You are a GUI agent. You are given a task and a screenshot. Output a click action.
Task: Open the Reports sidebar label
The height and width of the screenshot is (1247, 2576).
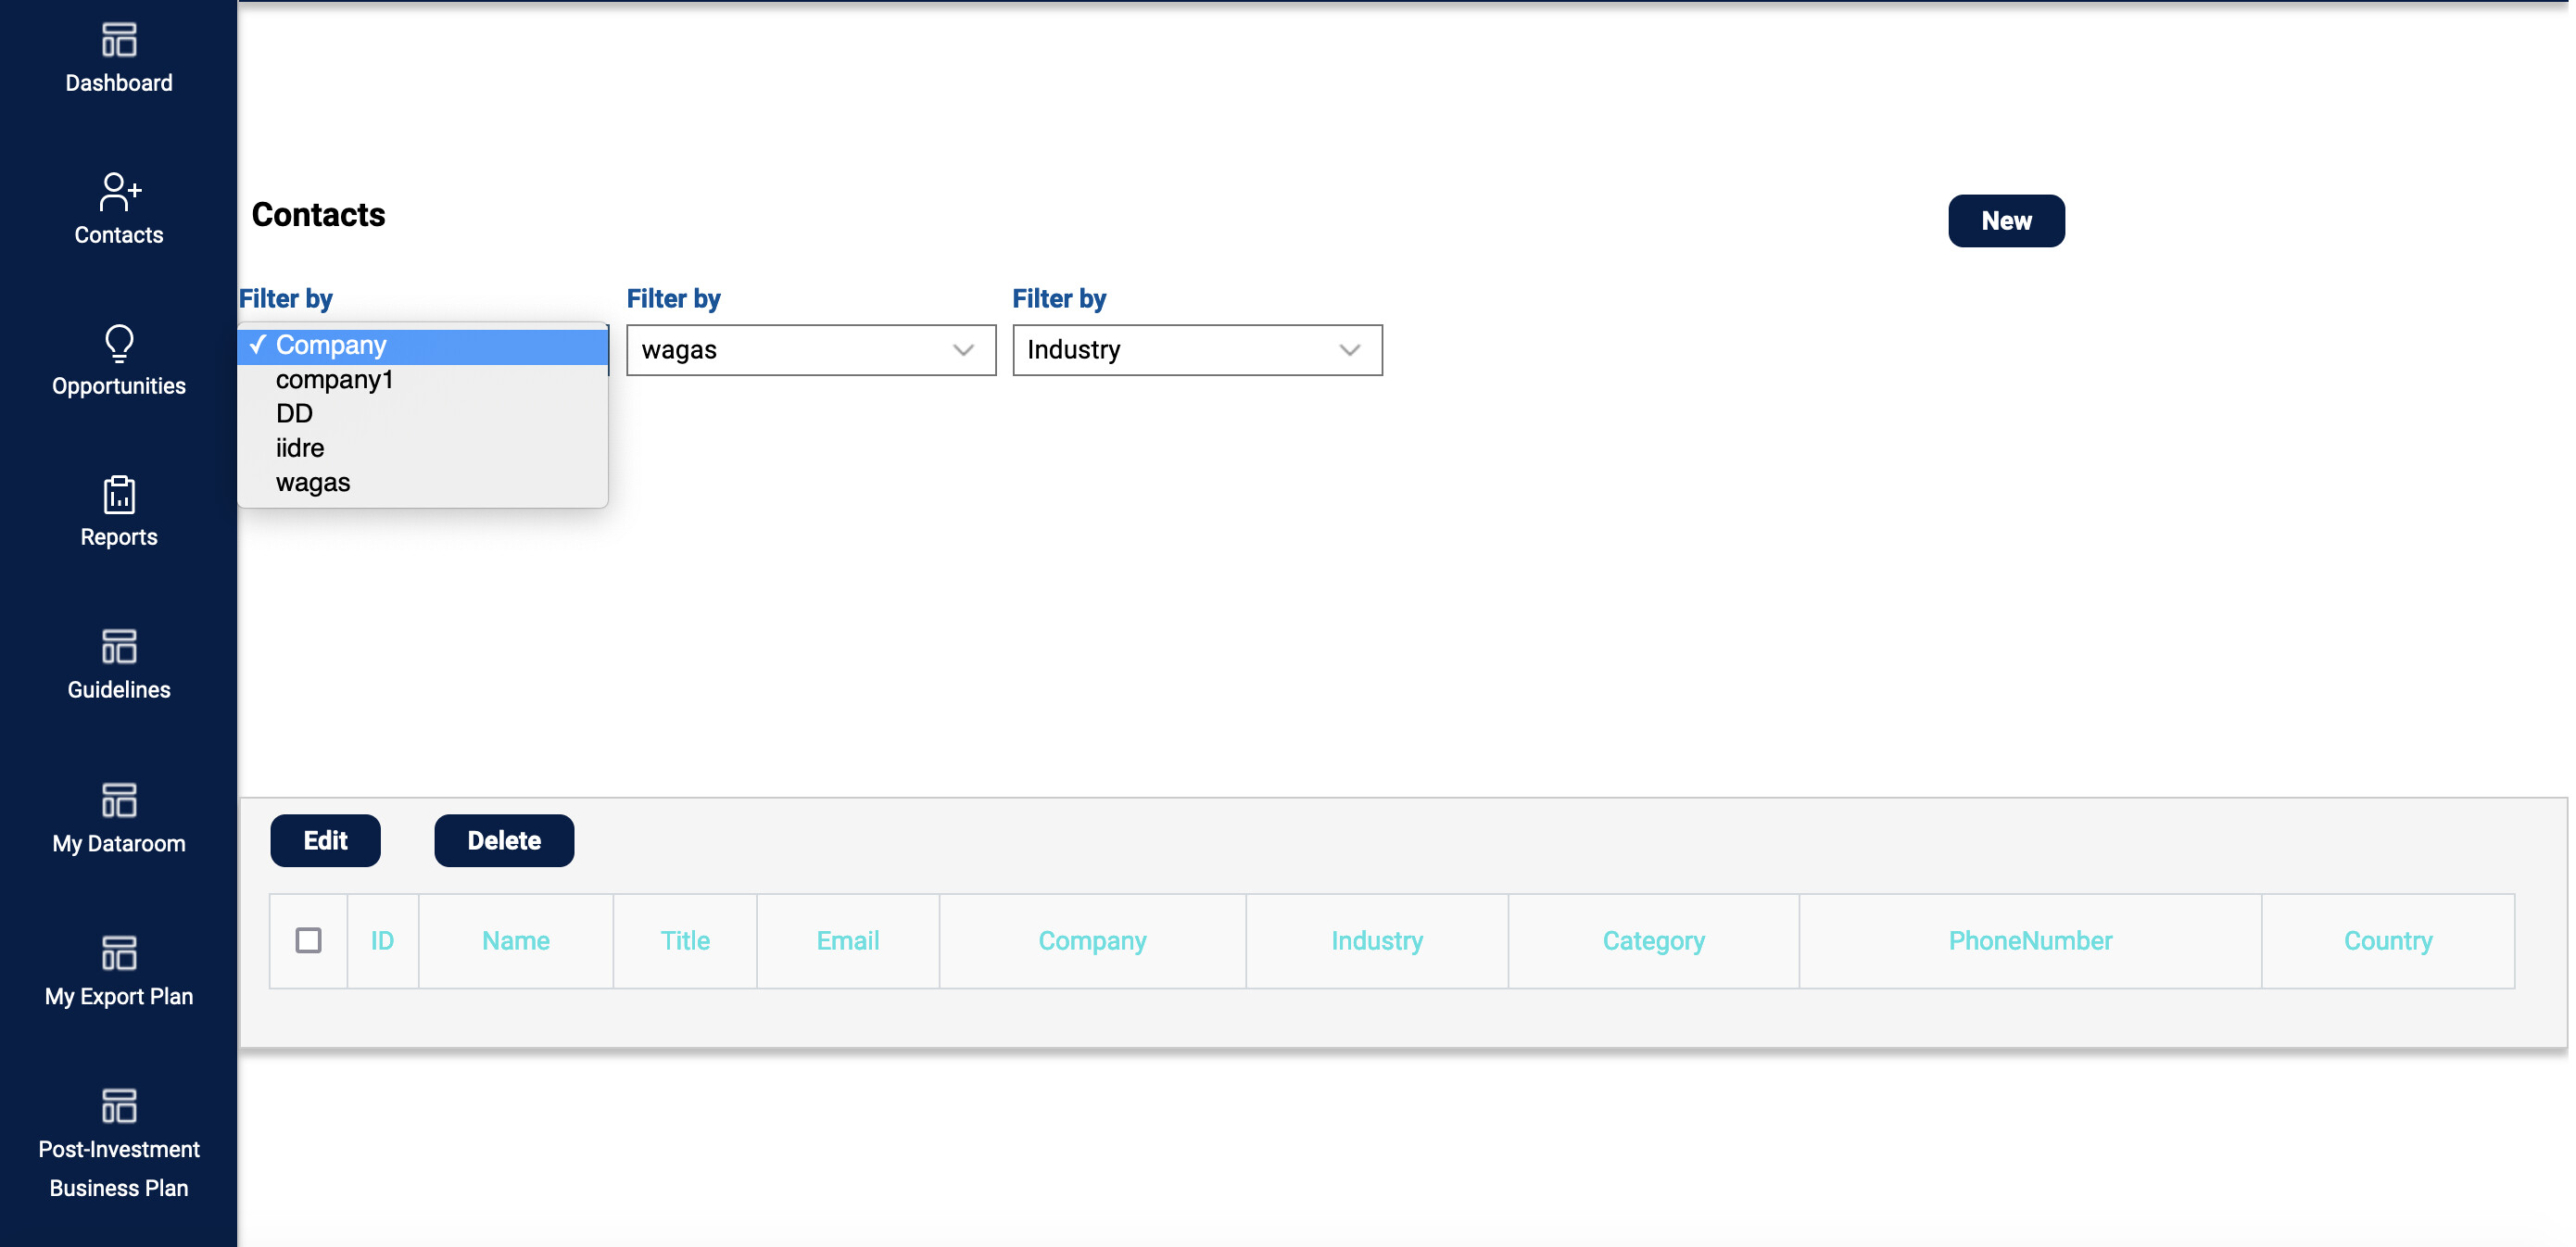point(119,537)
